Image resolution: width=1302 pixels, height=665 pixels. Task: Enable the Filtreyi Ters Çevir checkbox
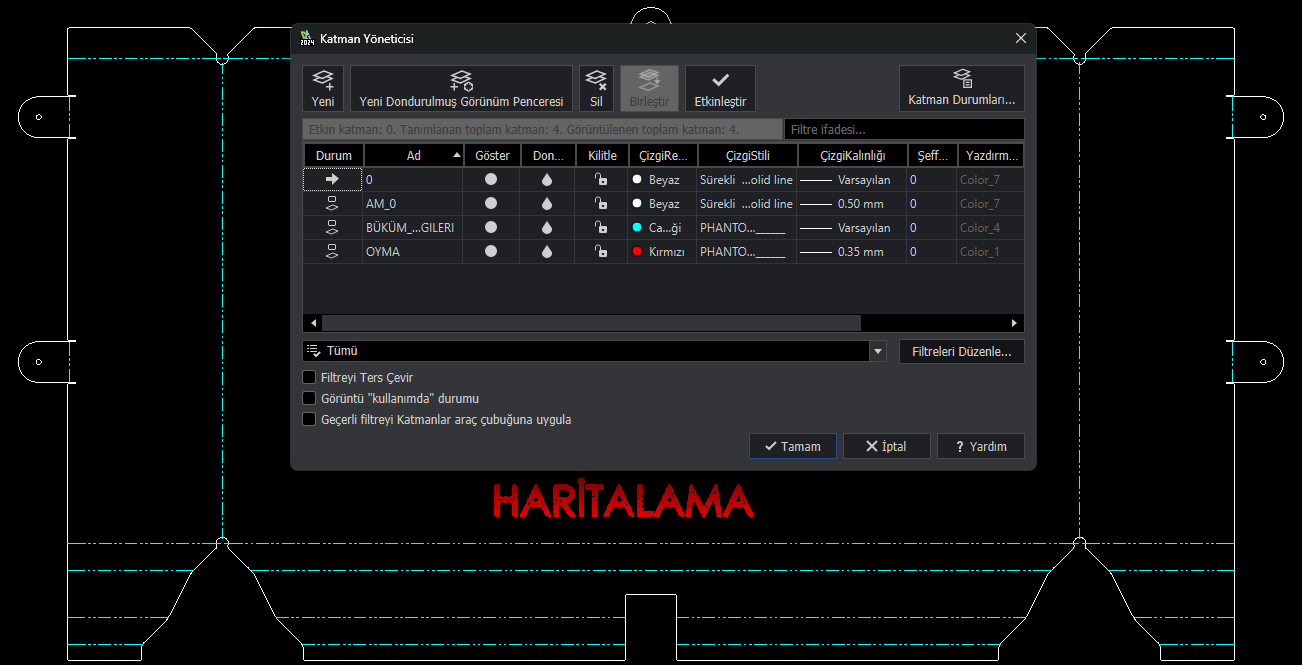point(309,378)
